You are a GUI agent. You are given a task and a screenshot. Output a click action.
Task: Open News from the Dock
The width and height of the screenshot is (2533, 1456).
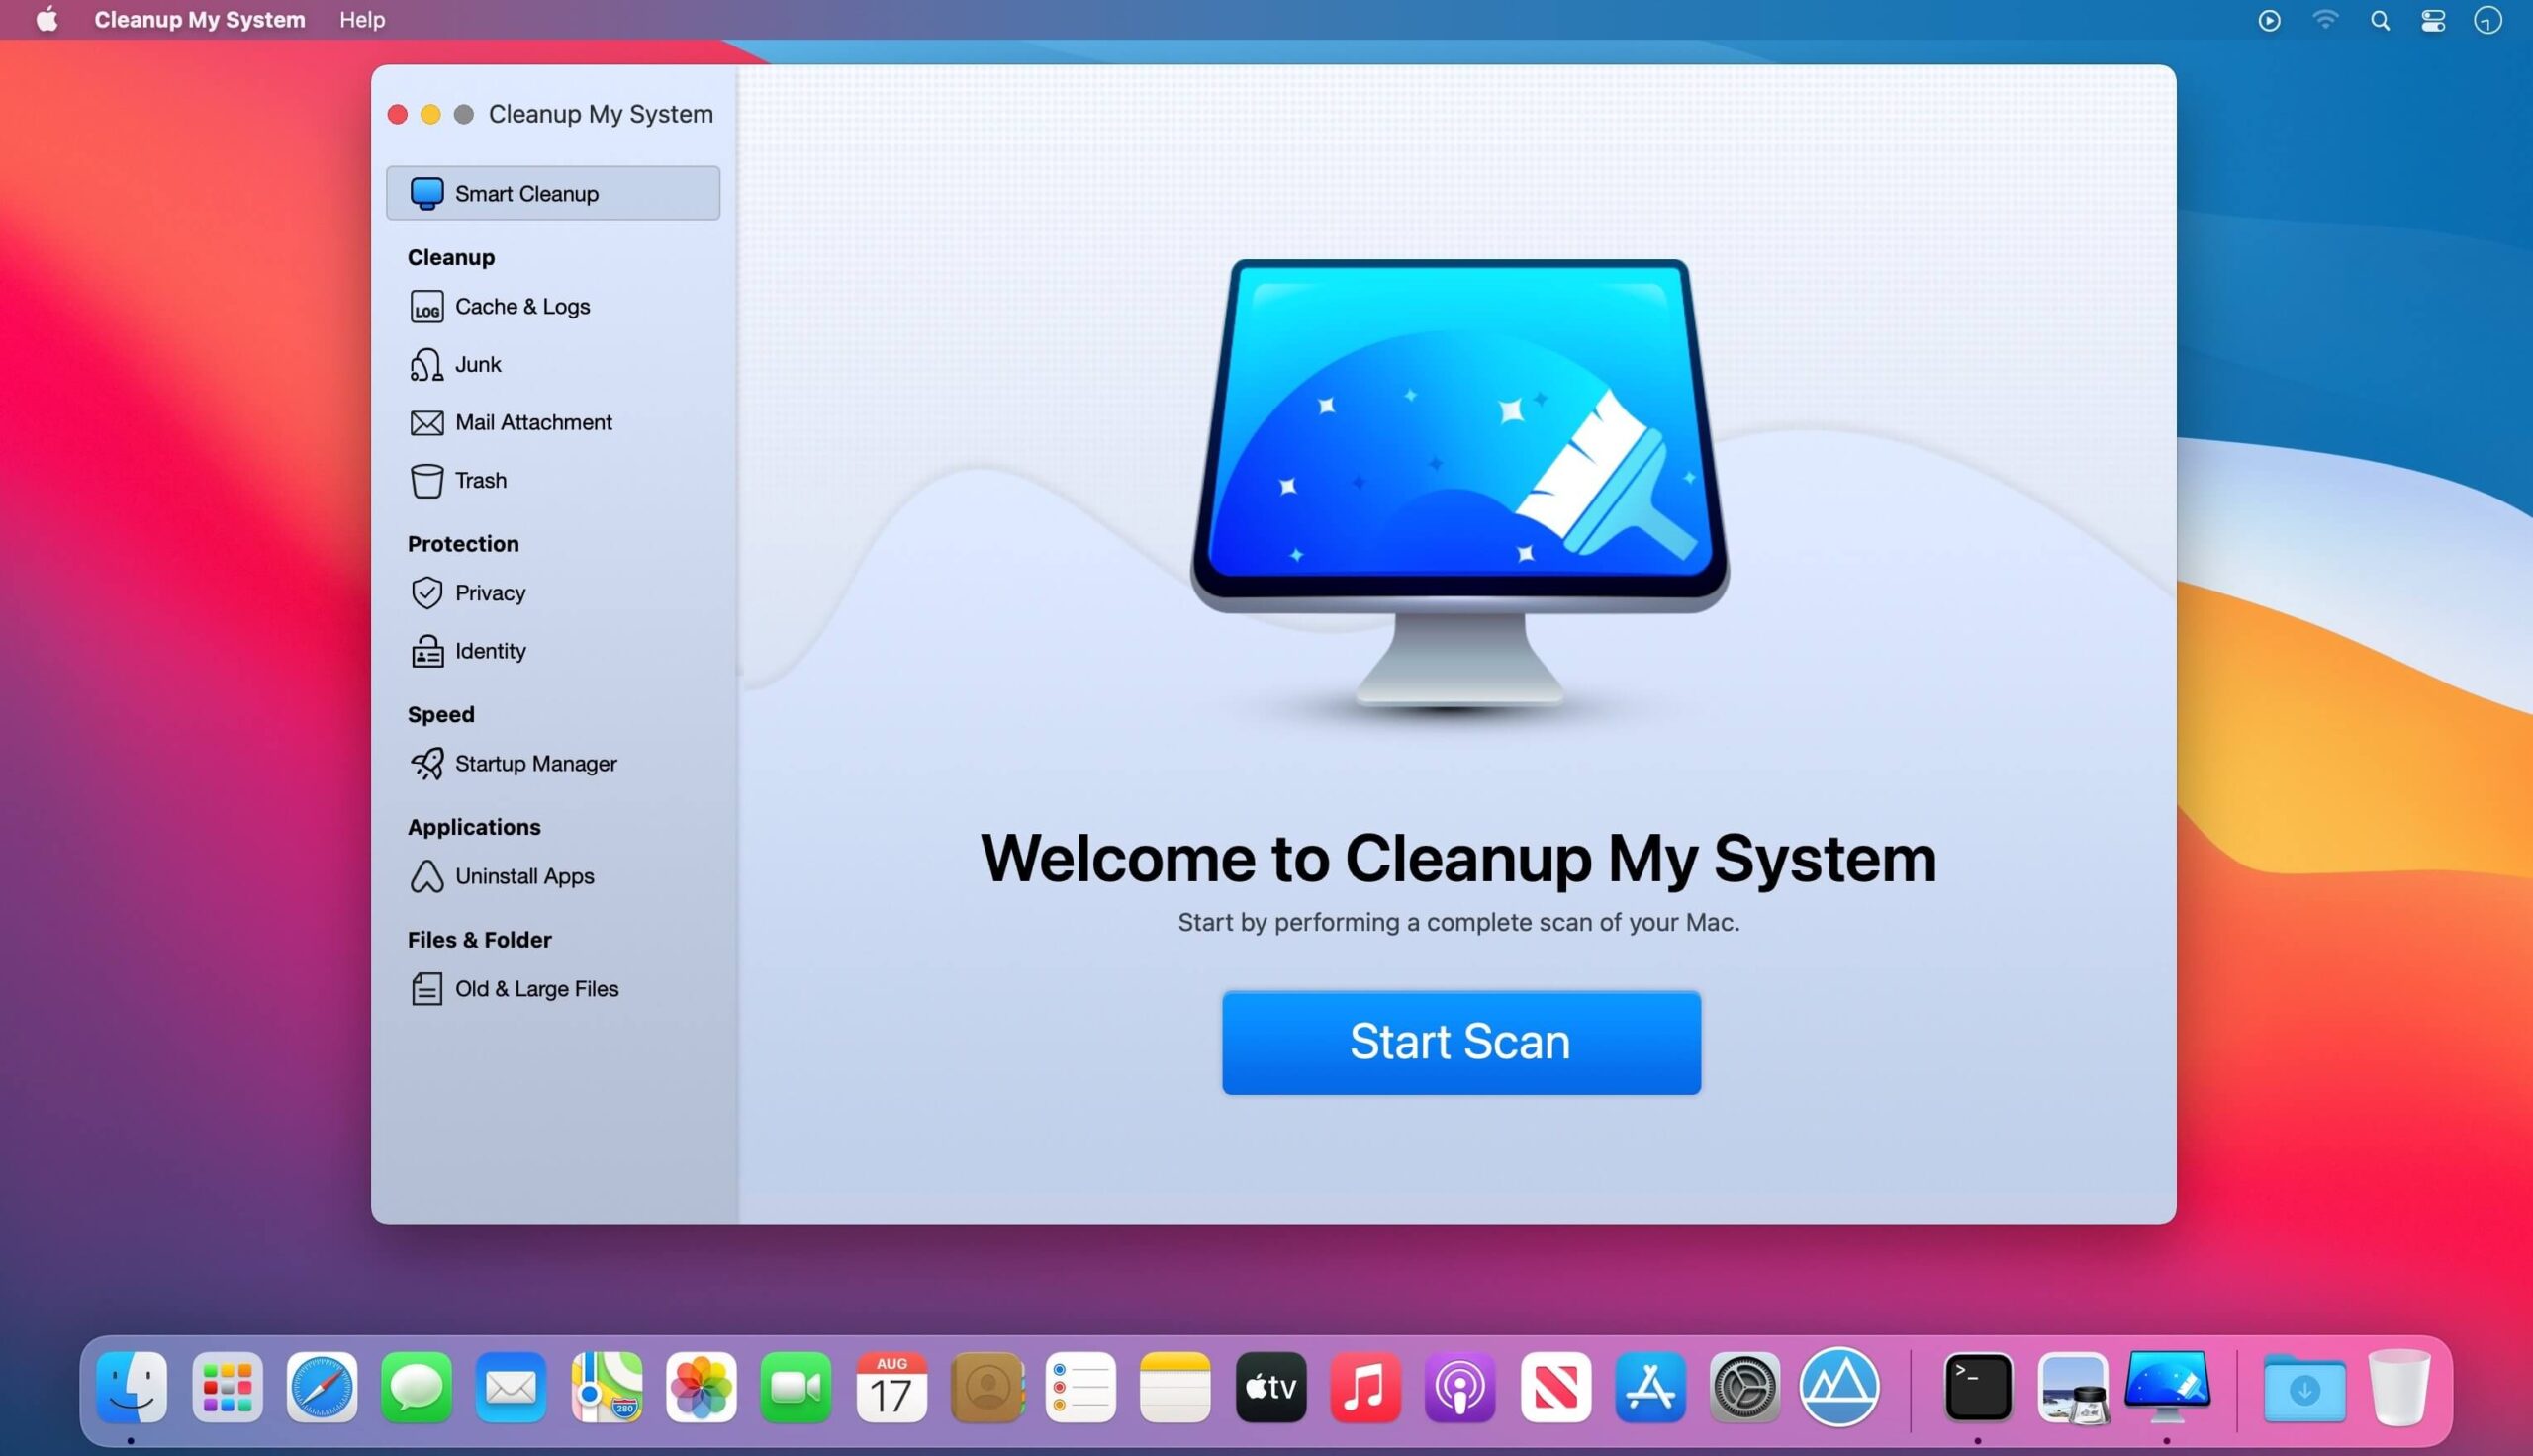(x=1556, y=1388)
